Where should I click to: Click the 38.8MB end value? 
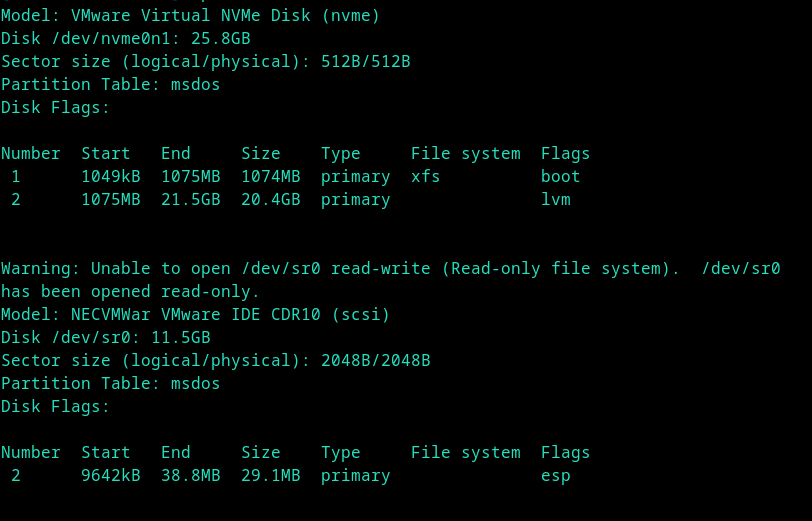(x=190, y=476)
